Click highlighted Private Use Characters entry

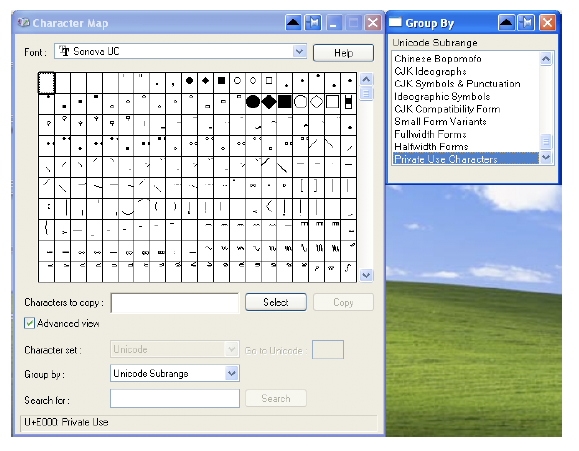click(x=466, y=159)
